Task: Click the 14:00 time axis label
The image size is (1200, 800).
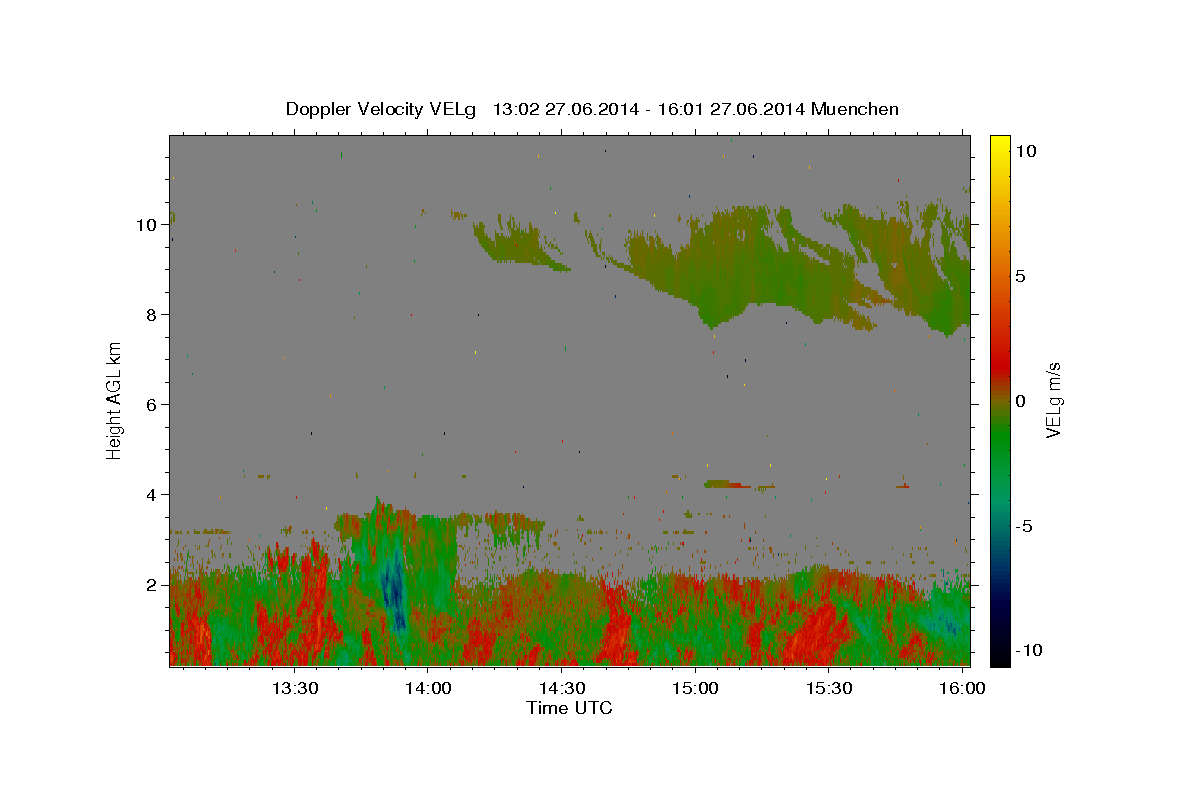Action: coord(429,689)
